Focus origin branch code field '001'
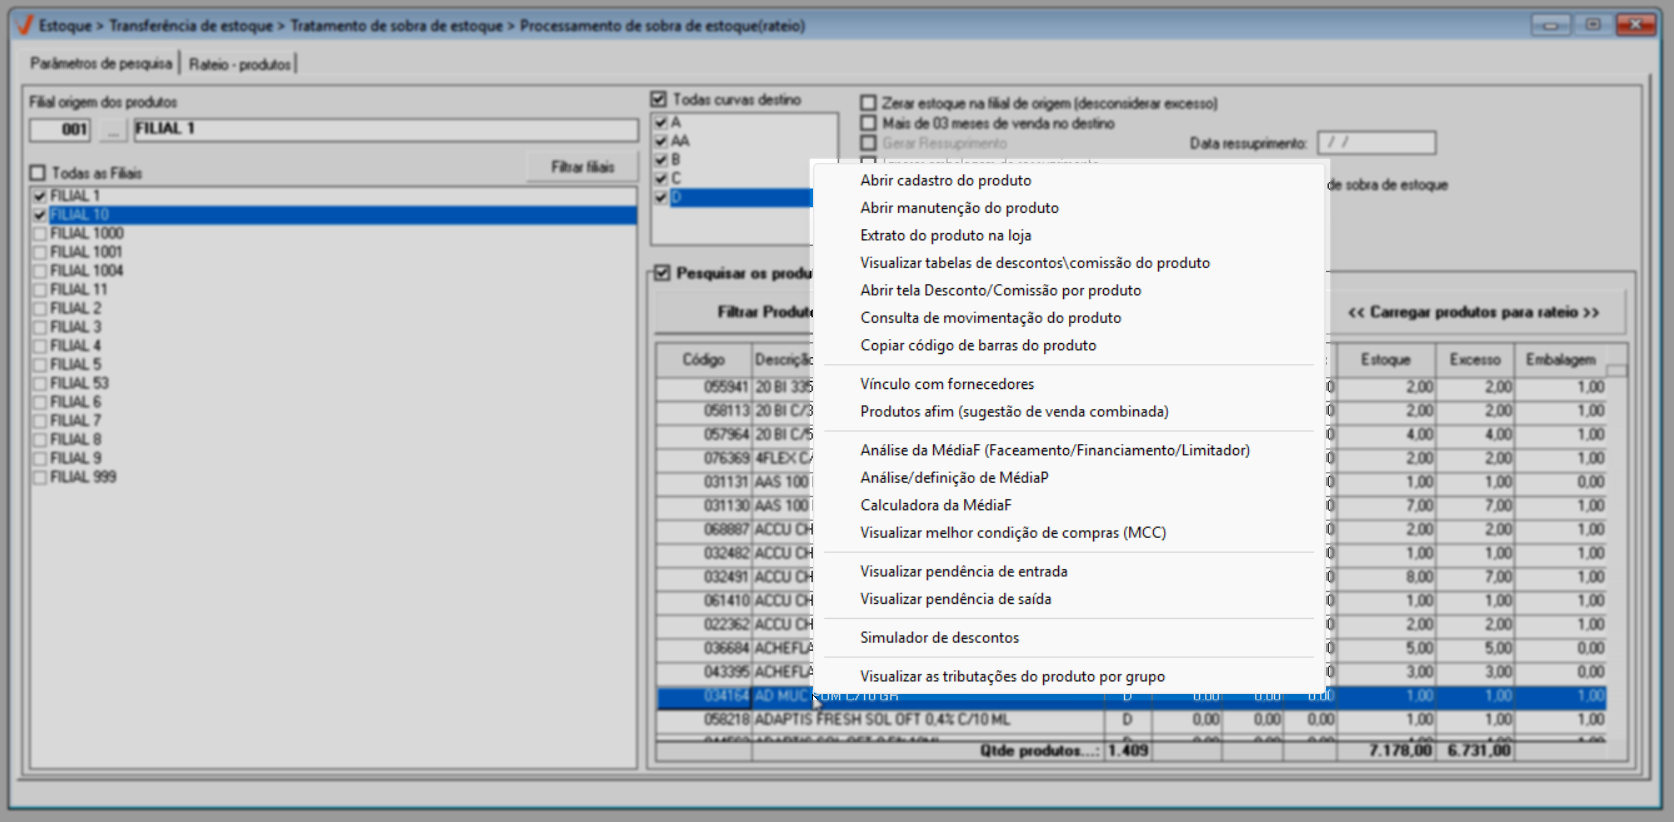Screen dimensions: 1674x822 pyautogui.click(x=61, y=130)
